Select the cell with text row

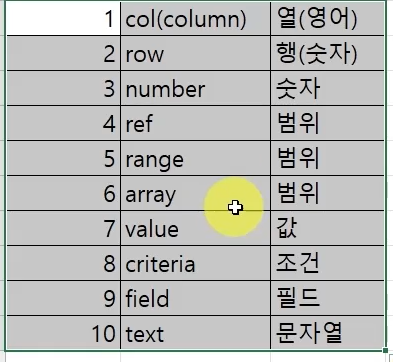195,53
